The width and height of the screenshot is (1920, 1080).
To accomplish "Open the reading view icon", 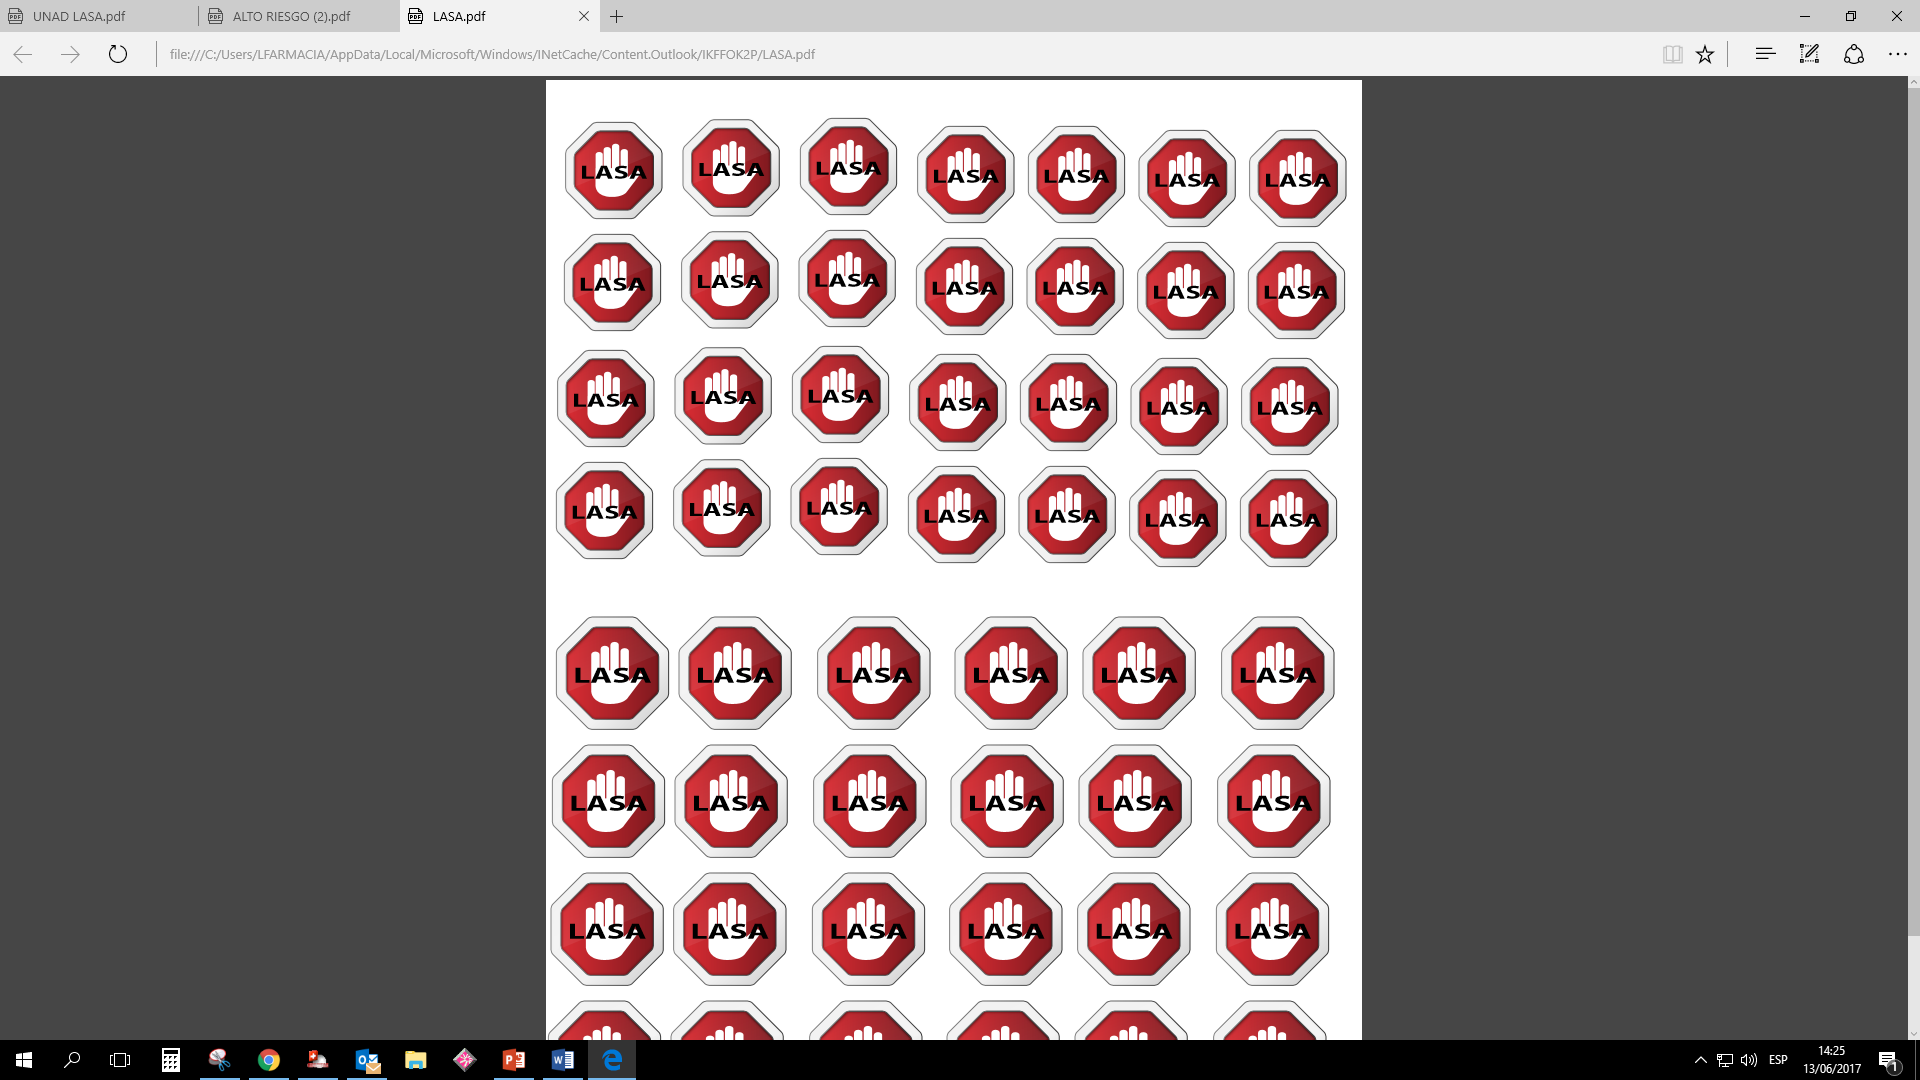I will [1672, 54].
